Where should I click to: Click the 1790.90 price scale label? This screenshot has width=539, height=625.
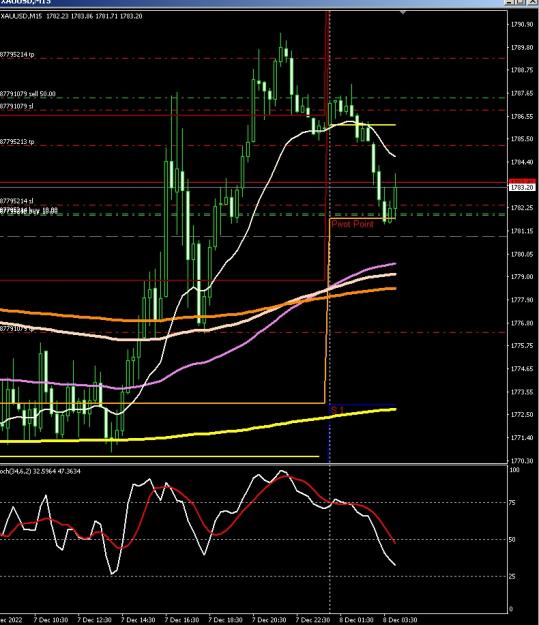tap(522, 25)
